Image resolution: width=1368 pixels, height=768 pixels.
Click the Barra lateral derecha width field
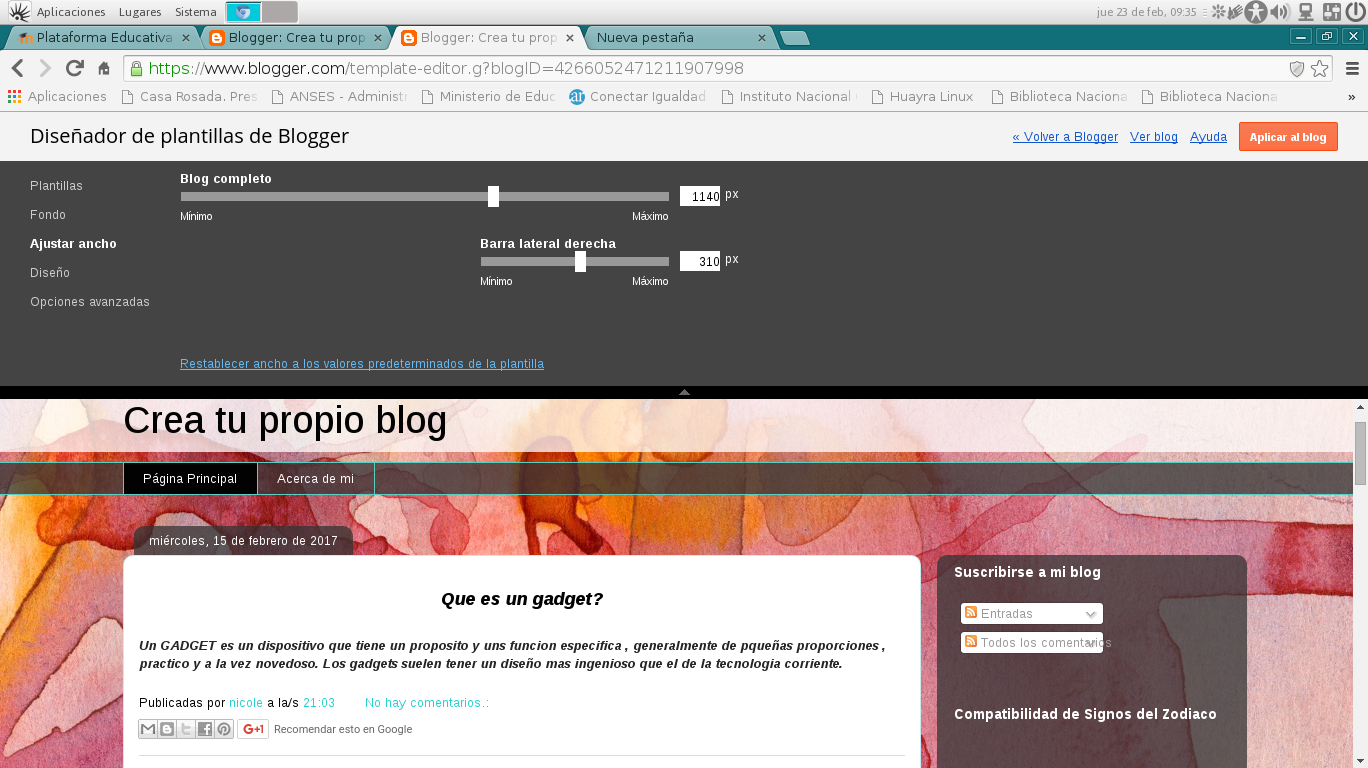(700, 261)
